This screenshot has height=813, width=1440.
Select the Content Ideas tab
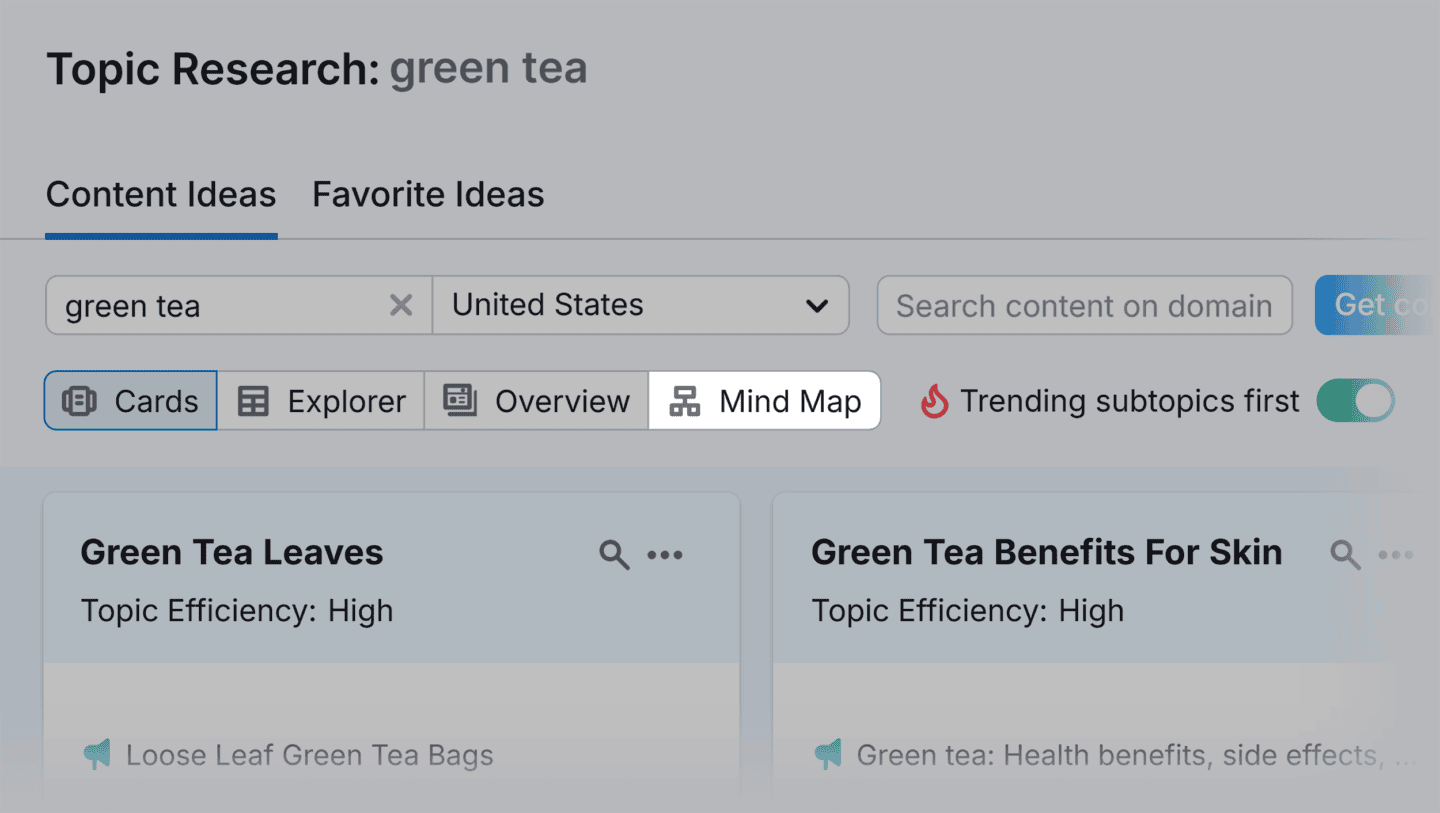pyautogui.click(x=160, y=194)
